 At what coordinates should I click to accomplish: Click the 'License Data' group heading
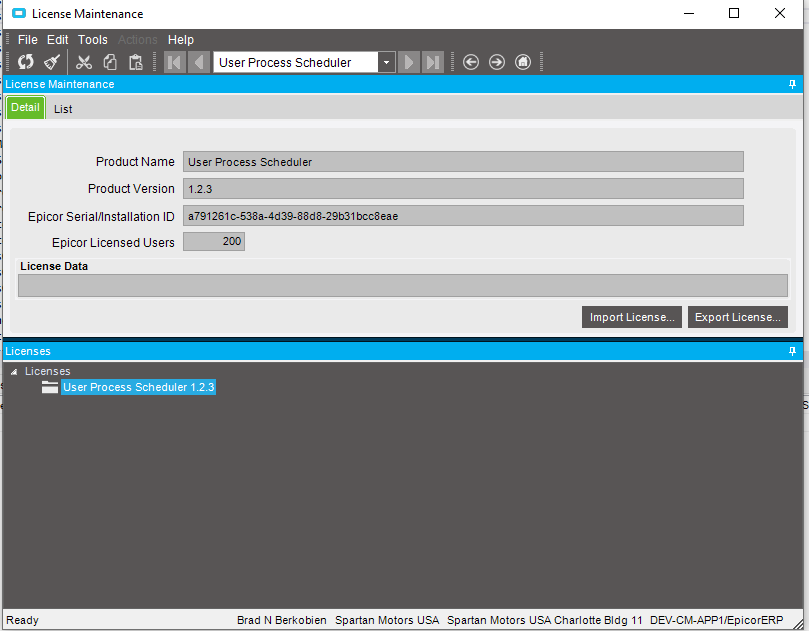[x=54, y=266]
